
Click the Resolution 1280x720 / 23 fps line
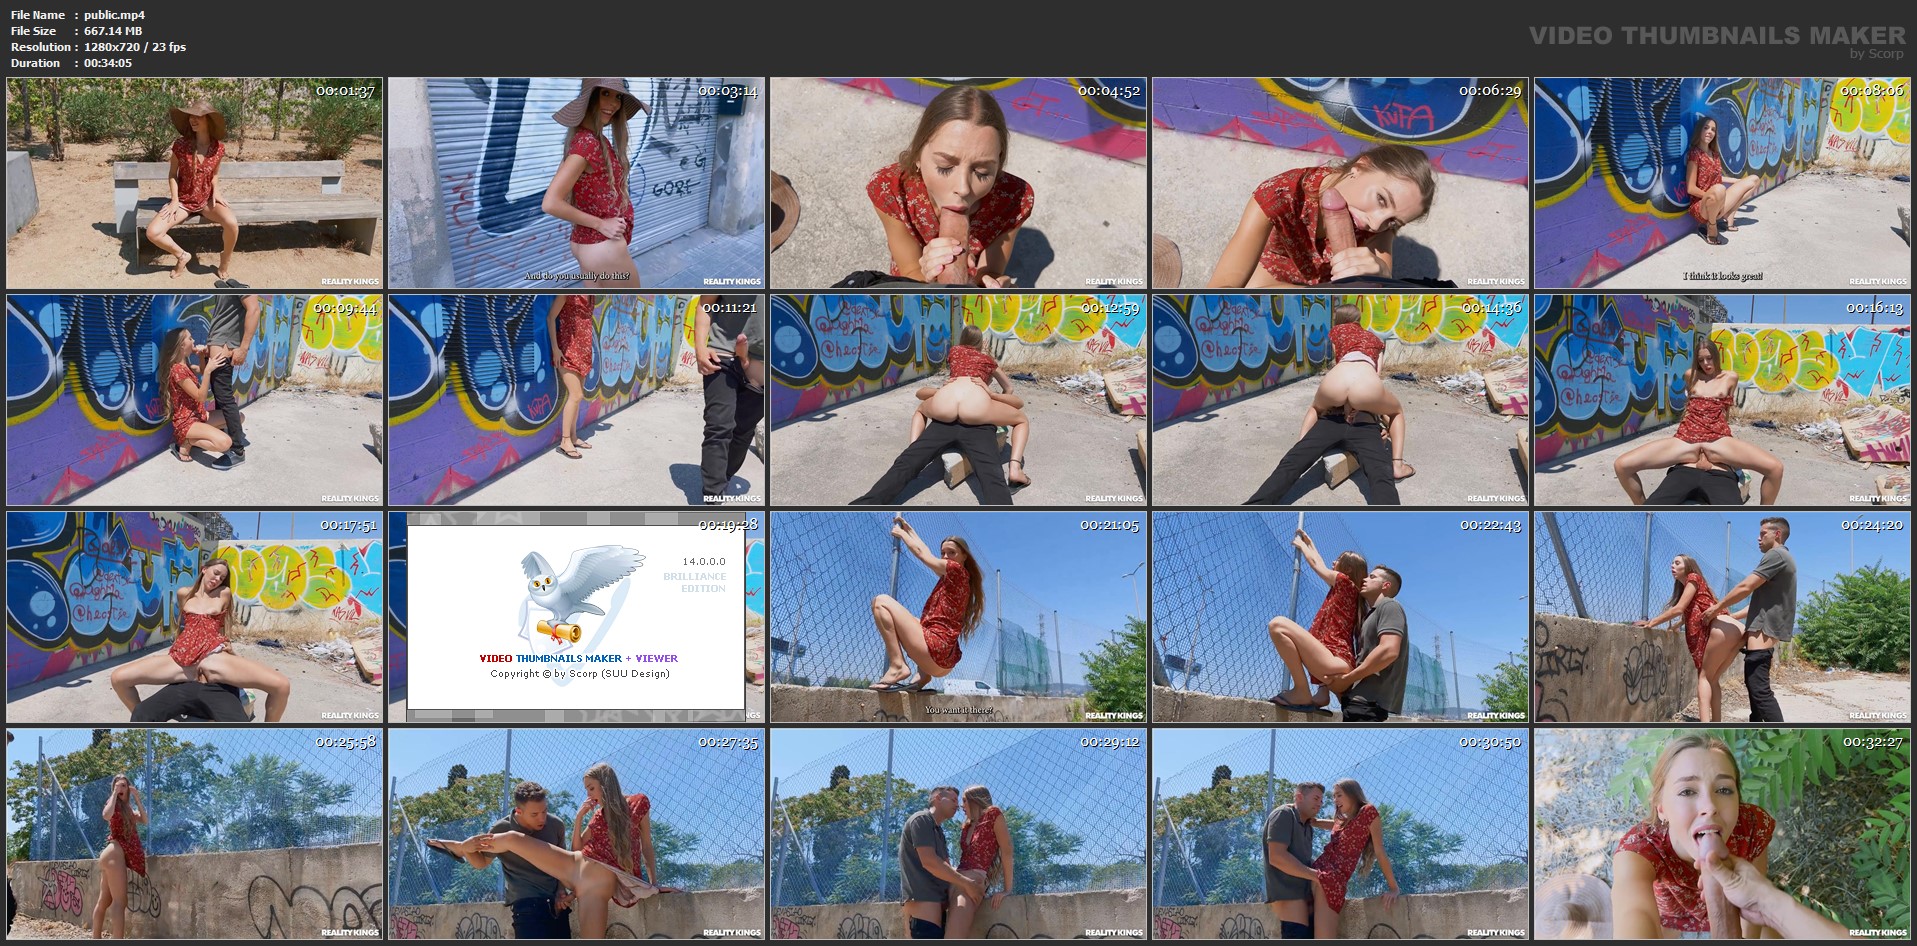coord(134,47)
